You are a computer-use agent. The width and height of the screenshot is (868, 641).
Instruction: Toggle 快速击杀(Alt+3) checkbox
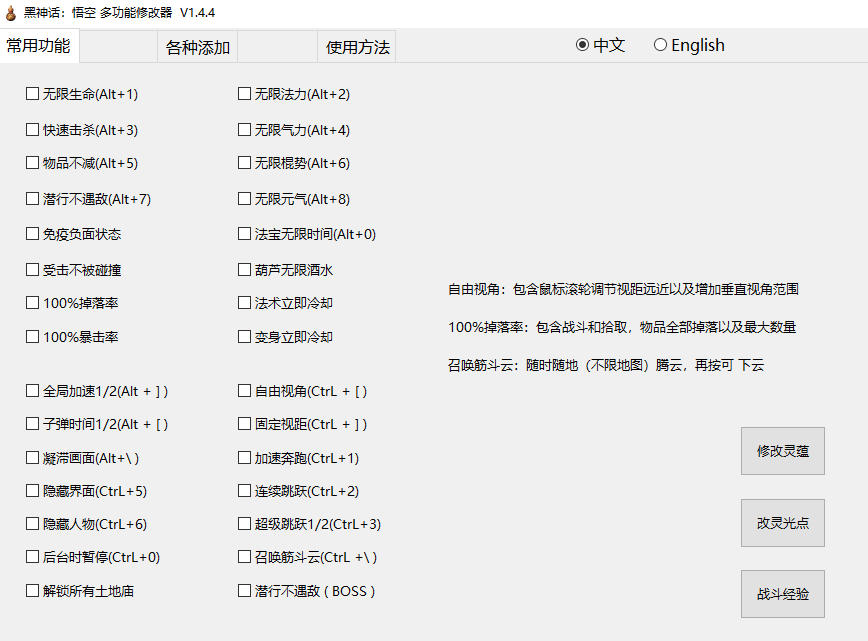point(33,130)
